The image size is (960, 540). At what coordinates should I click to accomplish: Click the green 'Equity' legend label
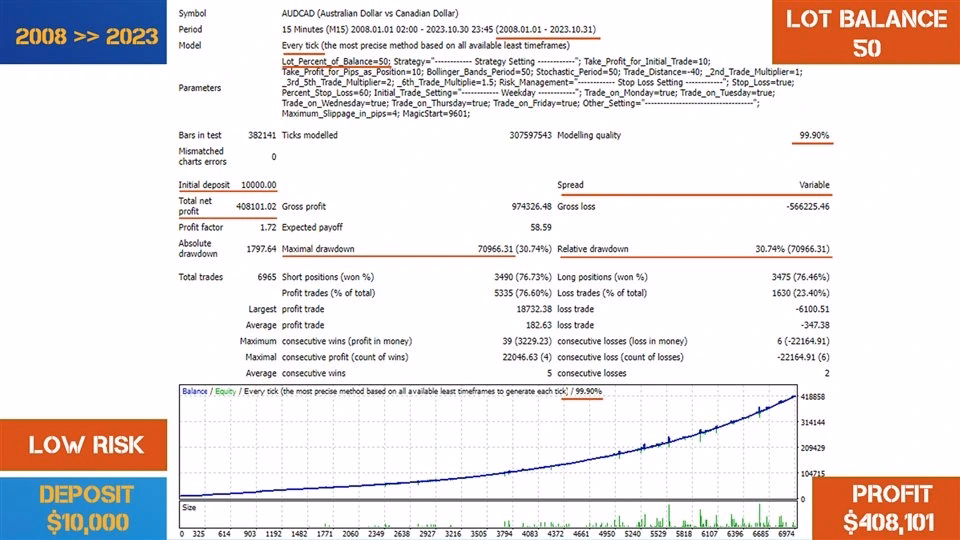click(x=225, y=391)
